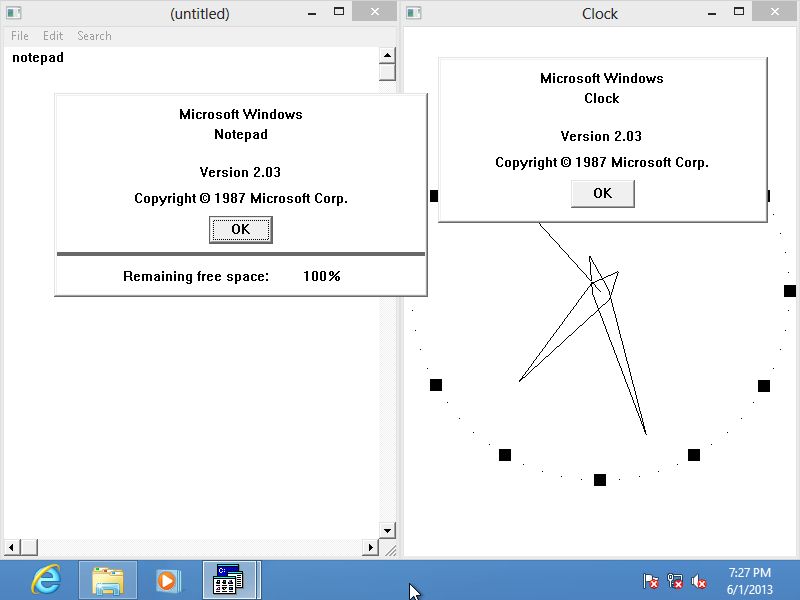Close the Clock window
800x600 pixels.
[x=774, y=12]
